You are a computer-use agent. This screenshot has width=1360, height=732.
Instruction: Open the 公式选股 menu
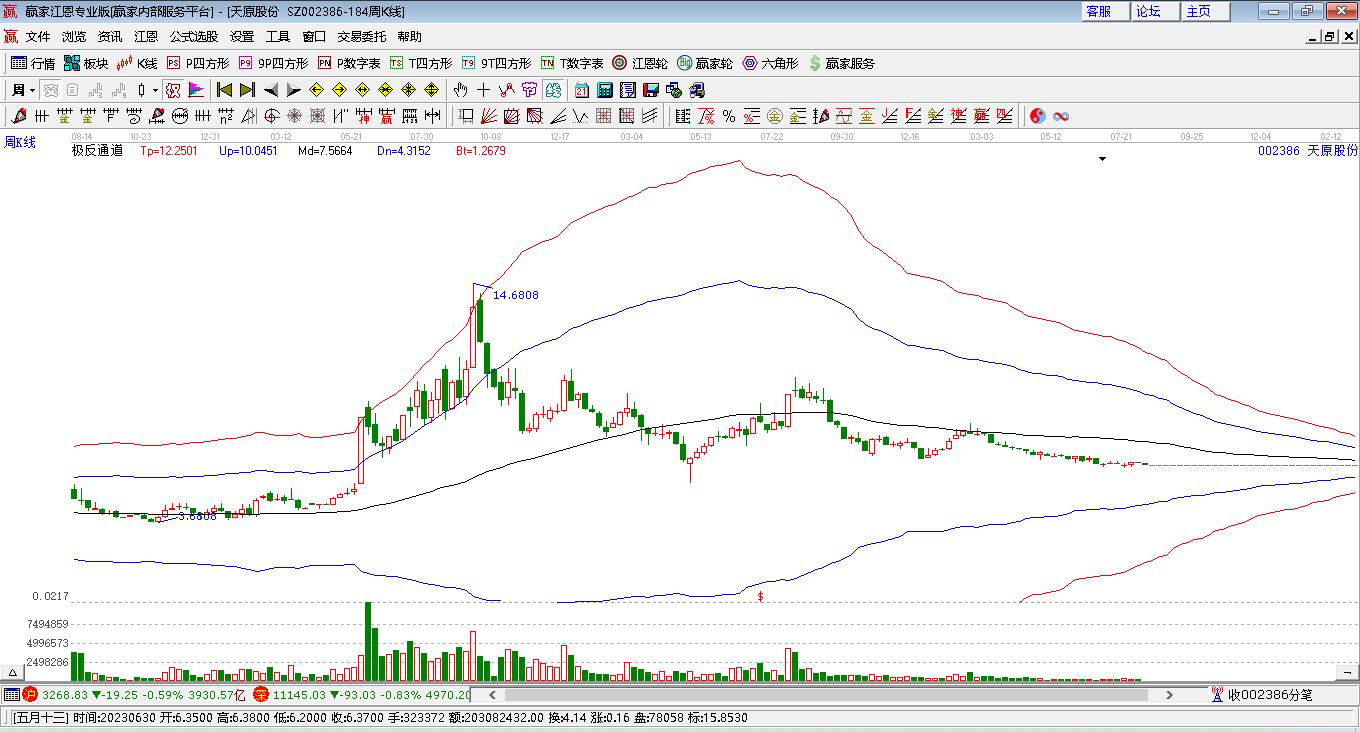point(194,37)
